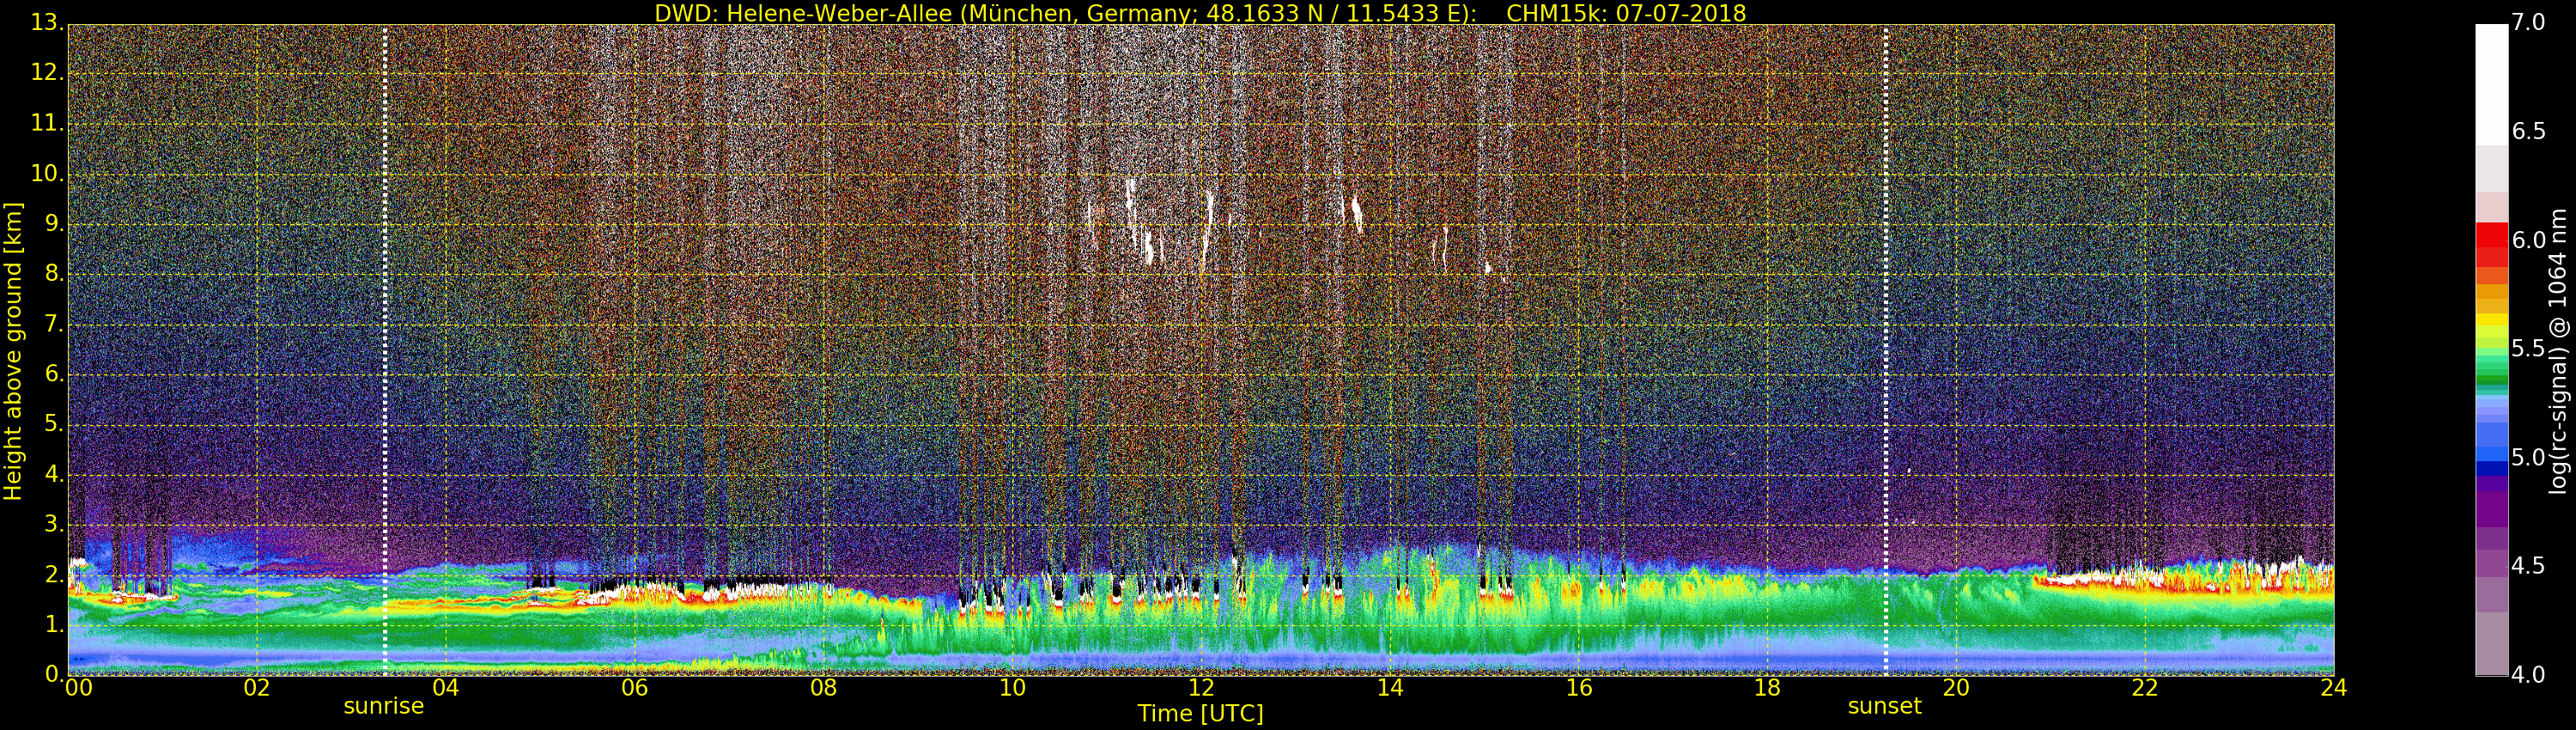Click the sunset label below the time axis
Viewport: 2576px width, 730px height.
click(x=1884, y=706)
